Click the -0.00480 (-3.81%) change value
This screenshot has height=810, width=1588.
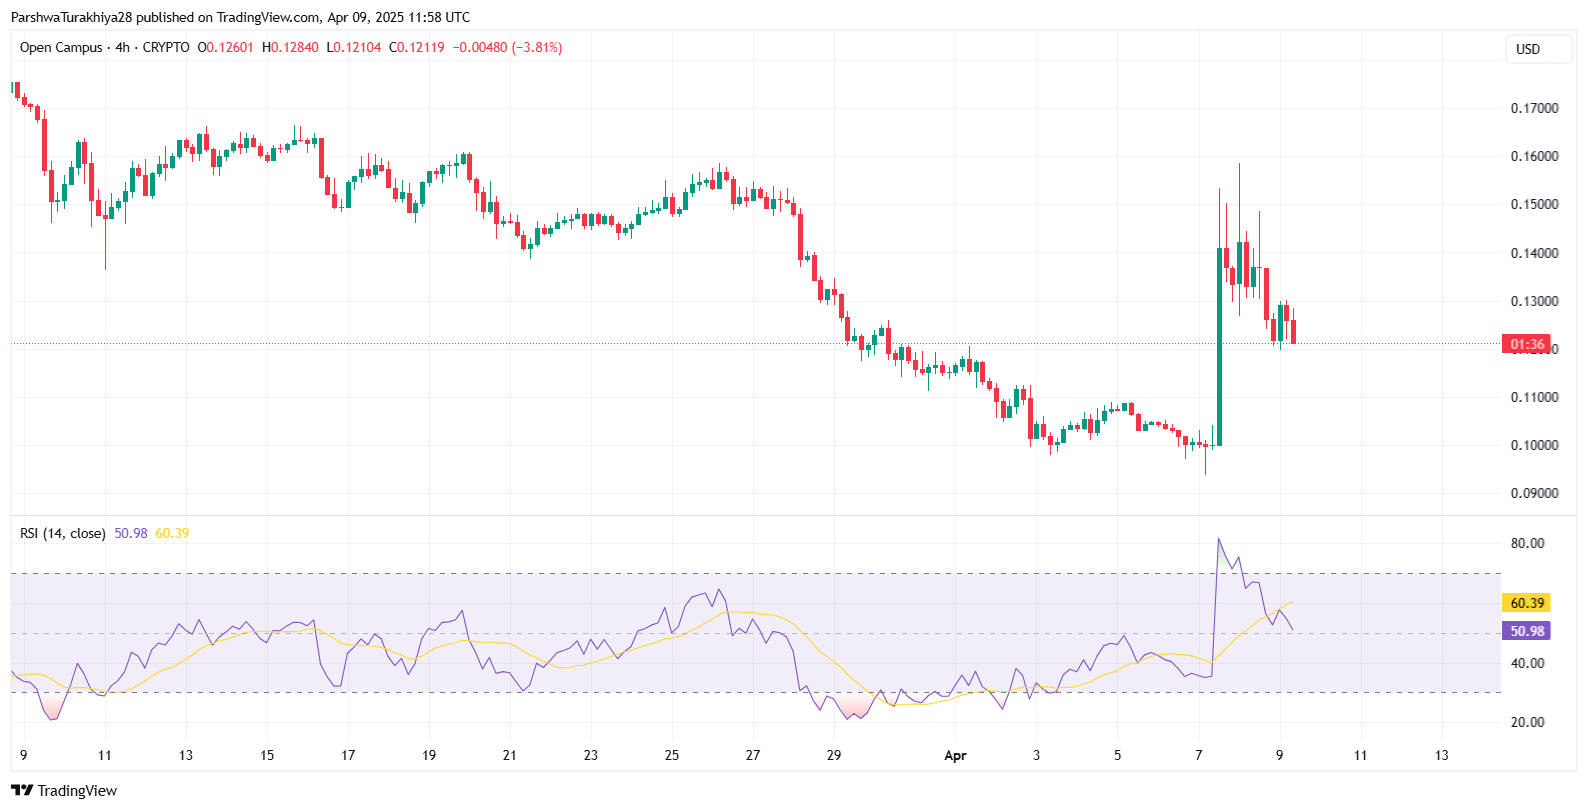[x=507, y=48]
